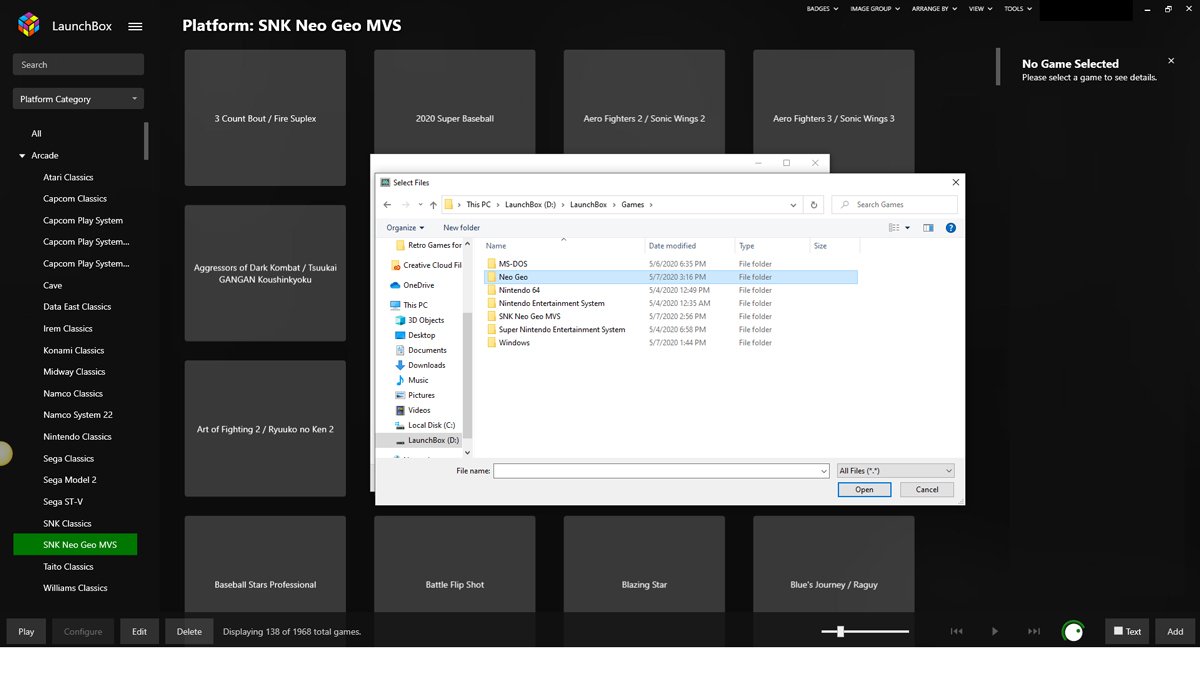The height and width of the screenshot is (675, 1200).
Task: Click the Delete button
Action: (189, 631)
